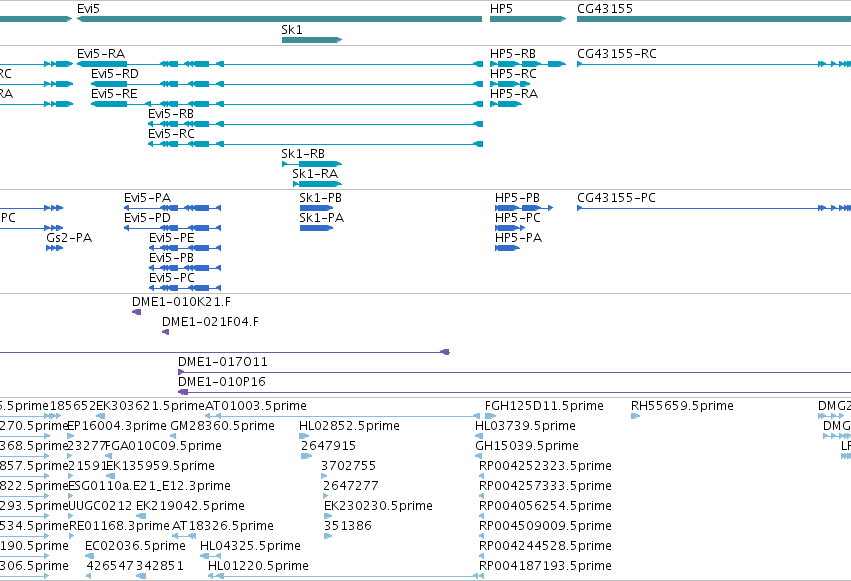Click the AT01003.5prime EST label

click(256, 406)
